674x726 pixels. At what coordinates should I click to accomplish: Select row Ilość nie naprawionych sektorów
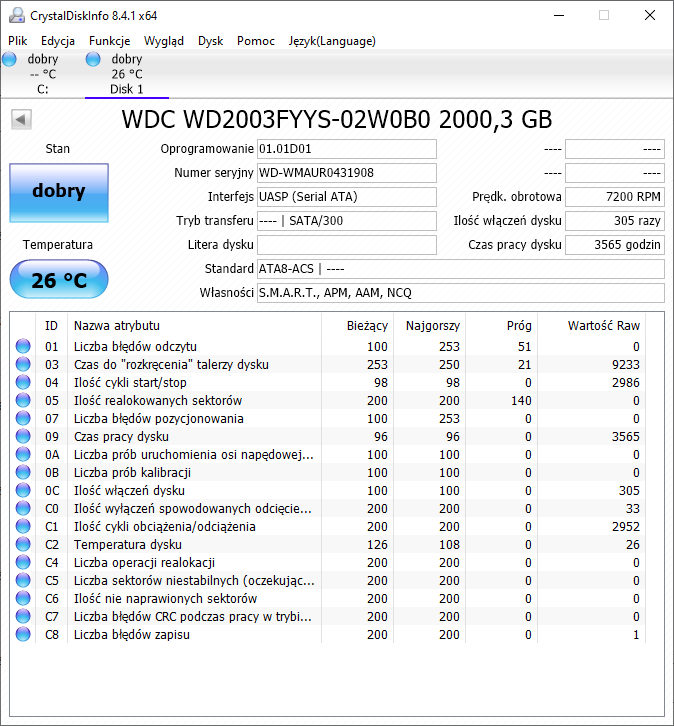click(327, 598)
